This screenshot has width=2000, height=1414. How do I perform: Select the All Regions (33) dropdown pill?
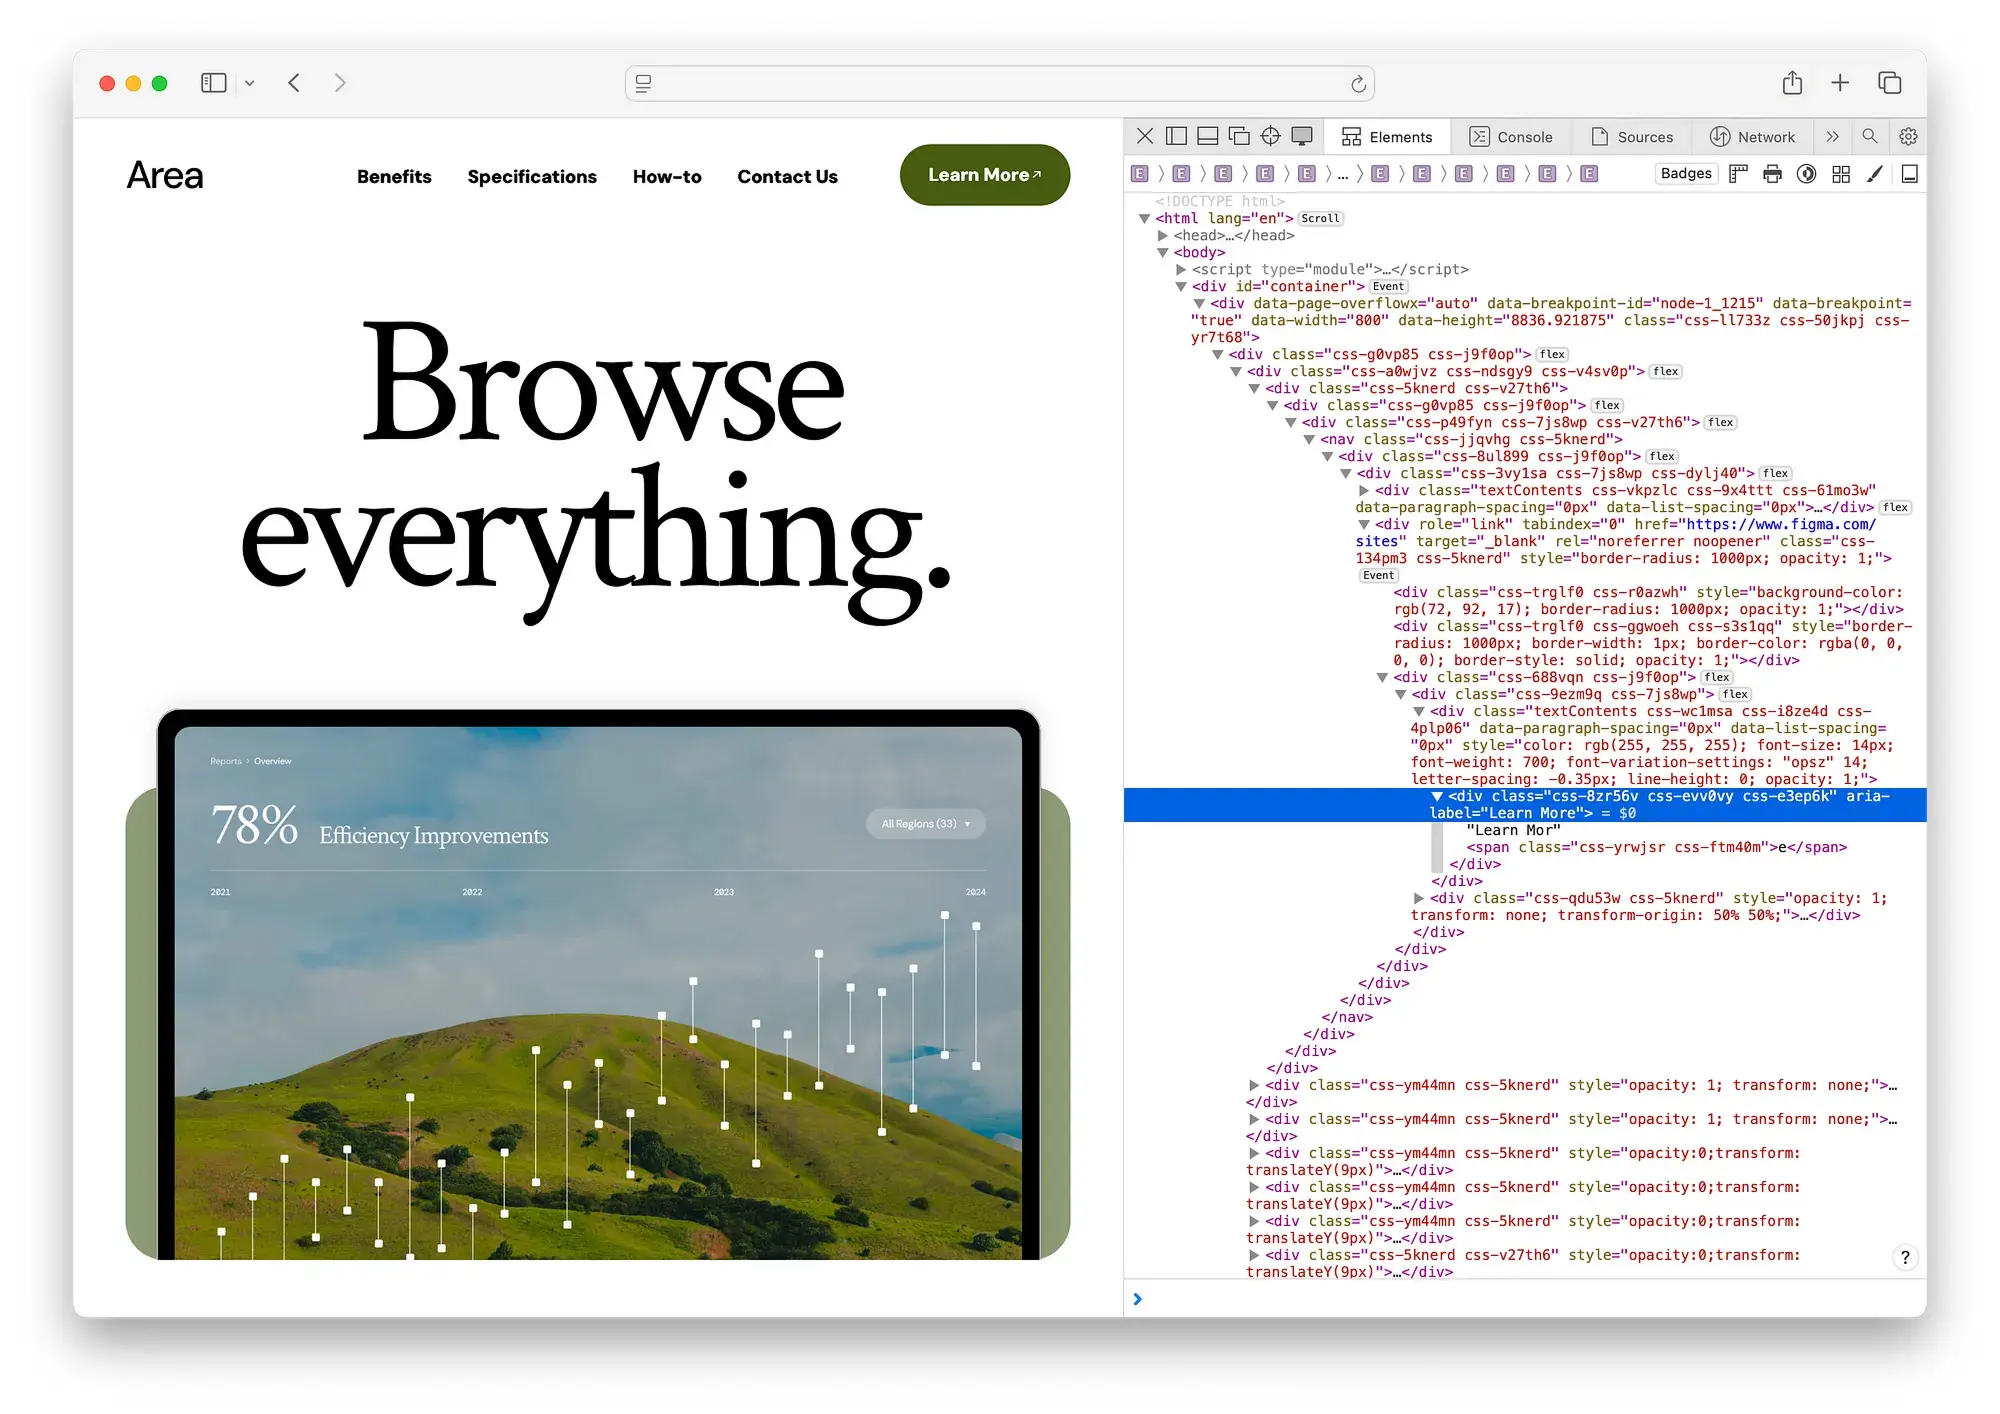tap(926, 824)
